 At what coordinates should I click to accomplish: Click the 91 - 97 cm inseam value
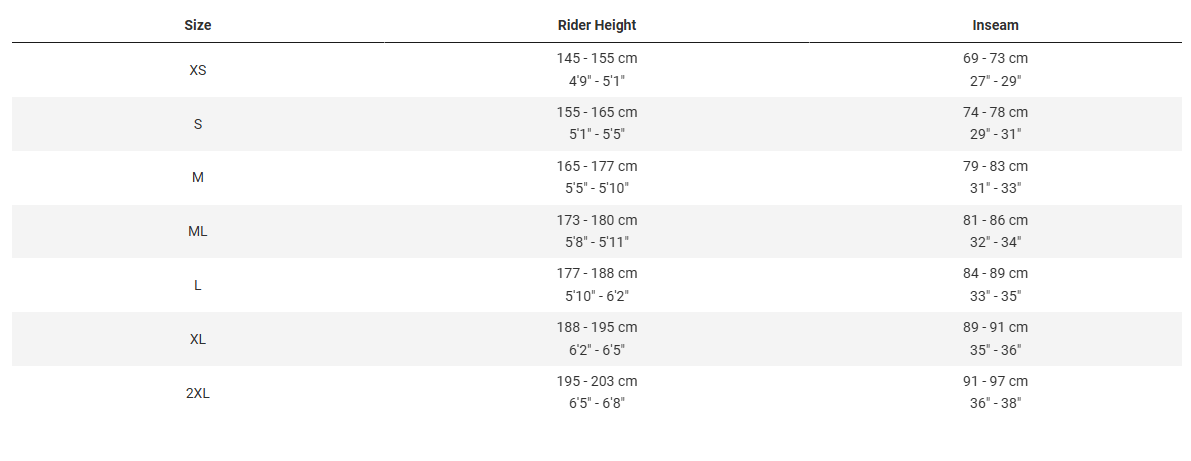click(x=995, y=381)
